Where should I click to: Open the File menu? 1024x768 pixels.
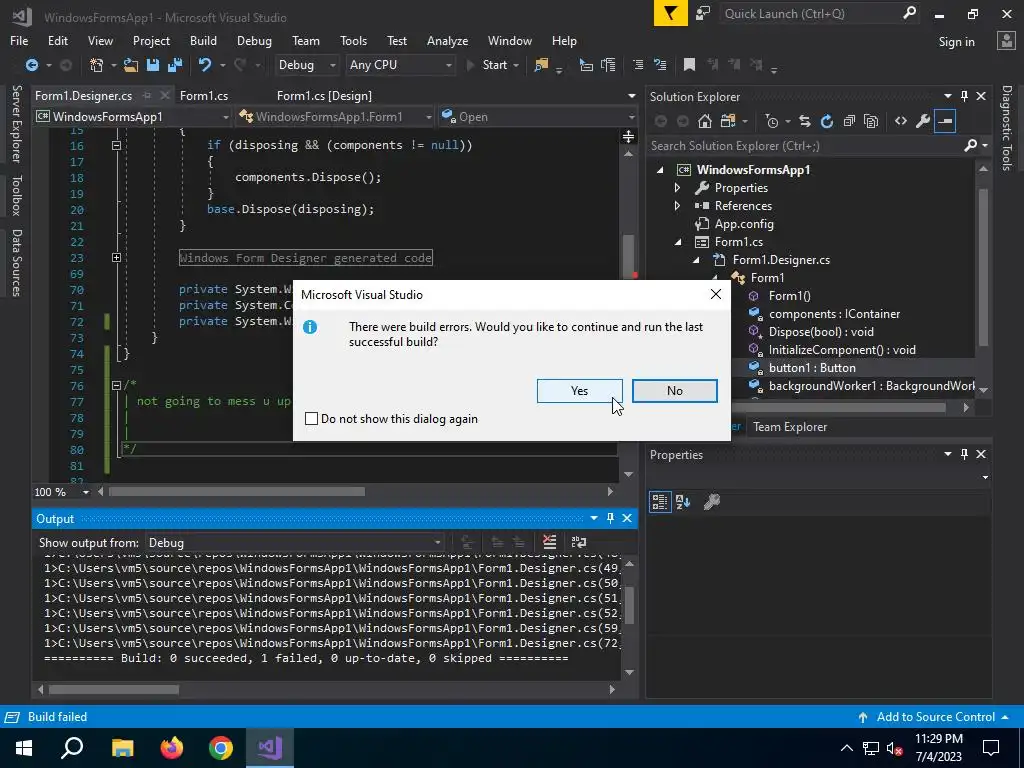tap(19, 40)
